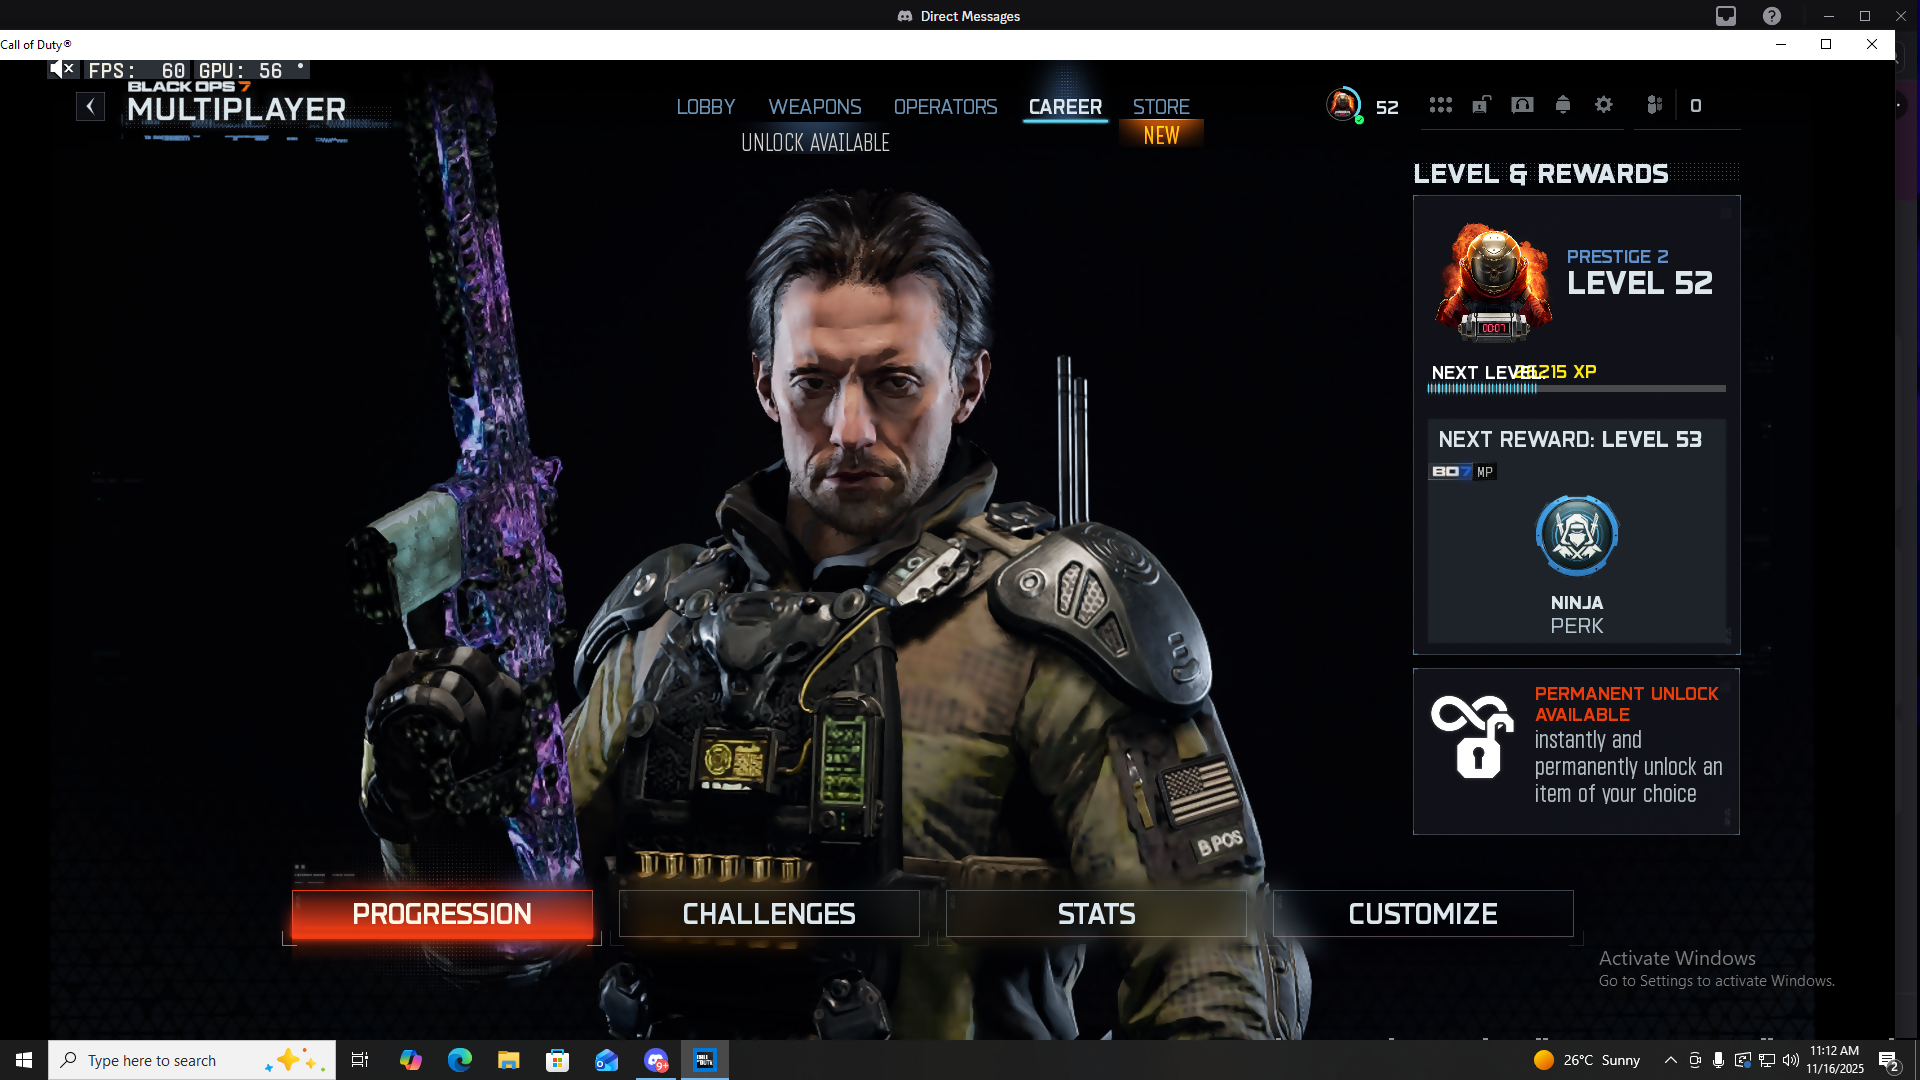Open the grid menu icon in header
This screenshot has height=1080, width=1920.
(1440, 105)
